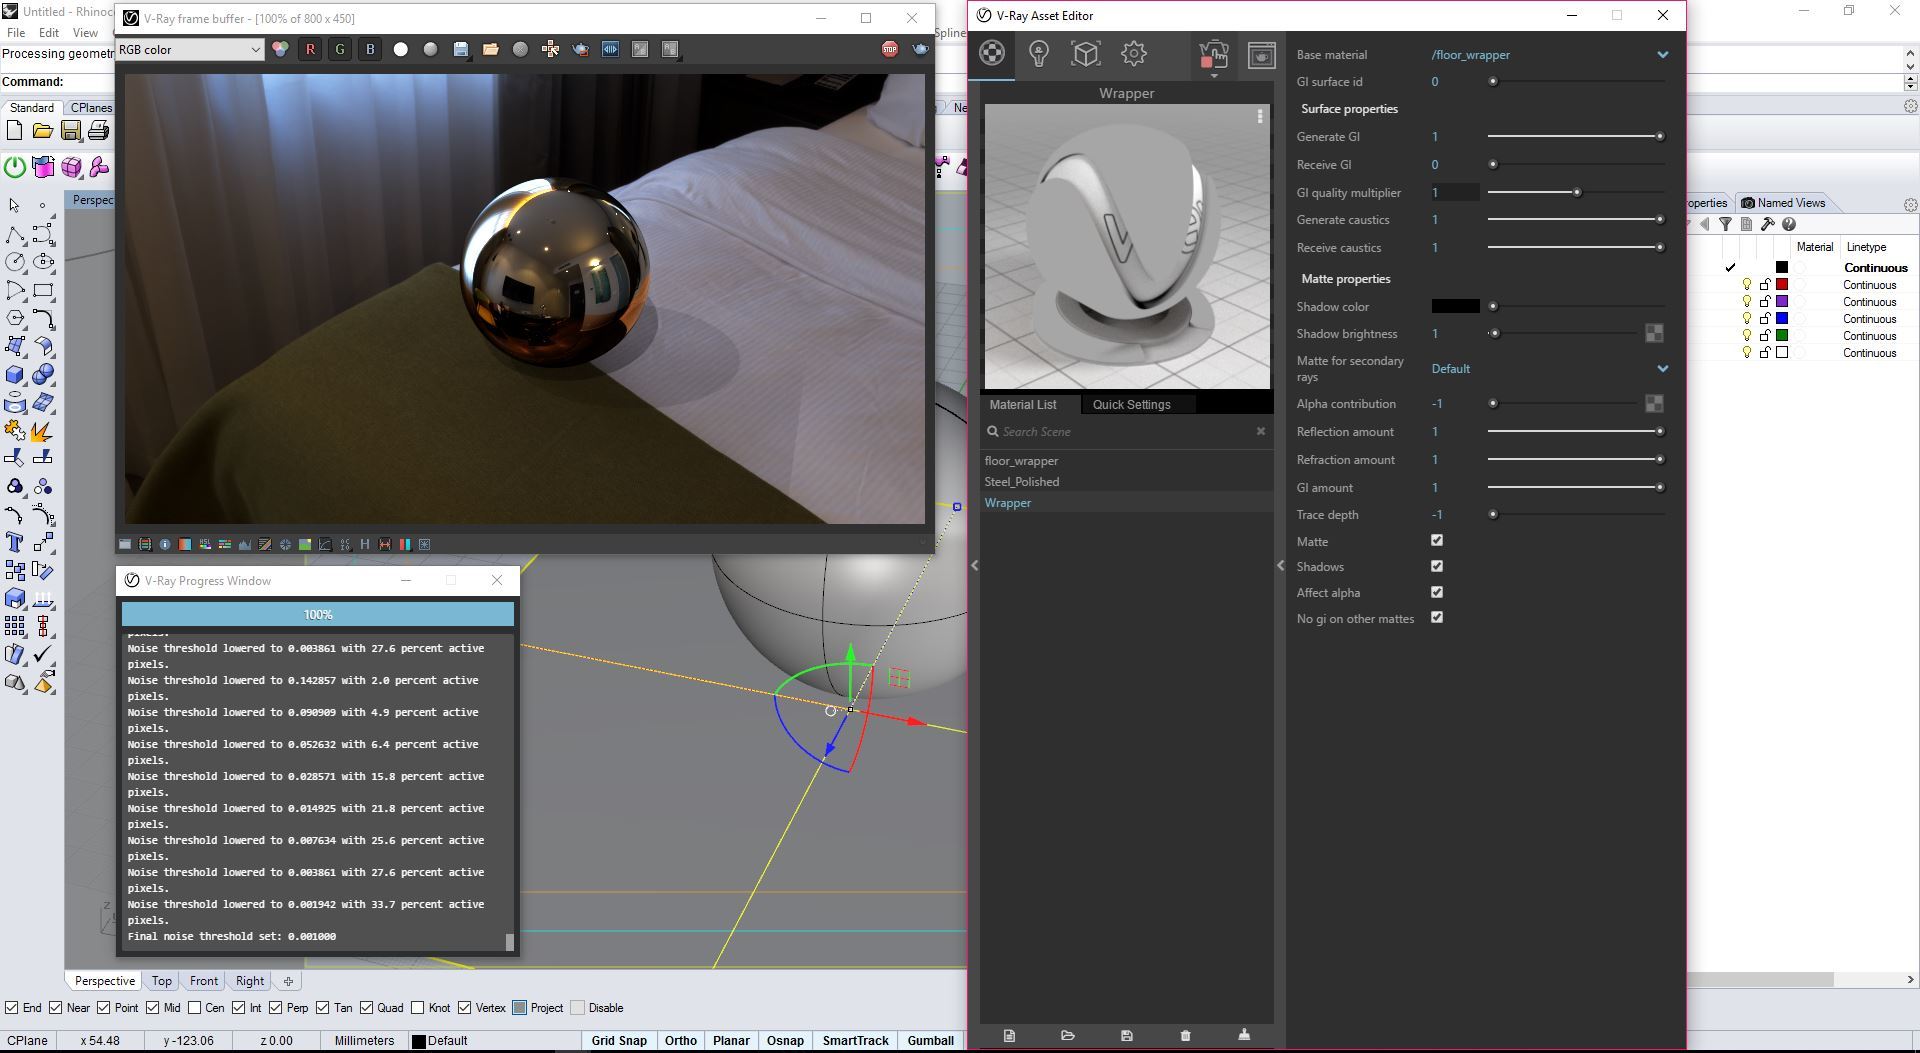Select floor_wrapper in the material list

point(1021,461)
